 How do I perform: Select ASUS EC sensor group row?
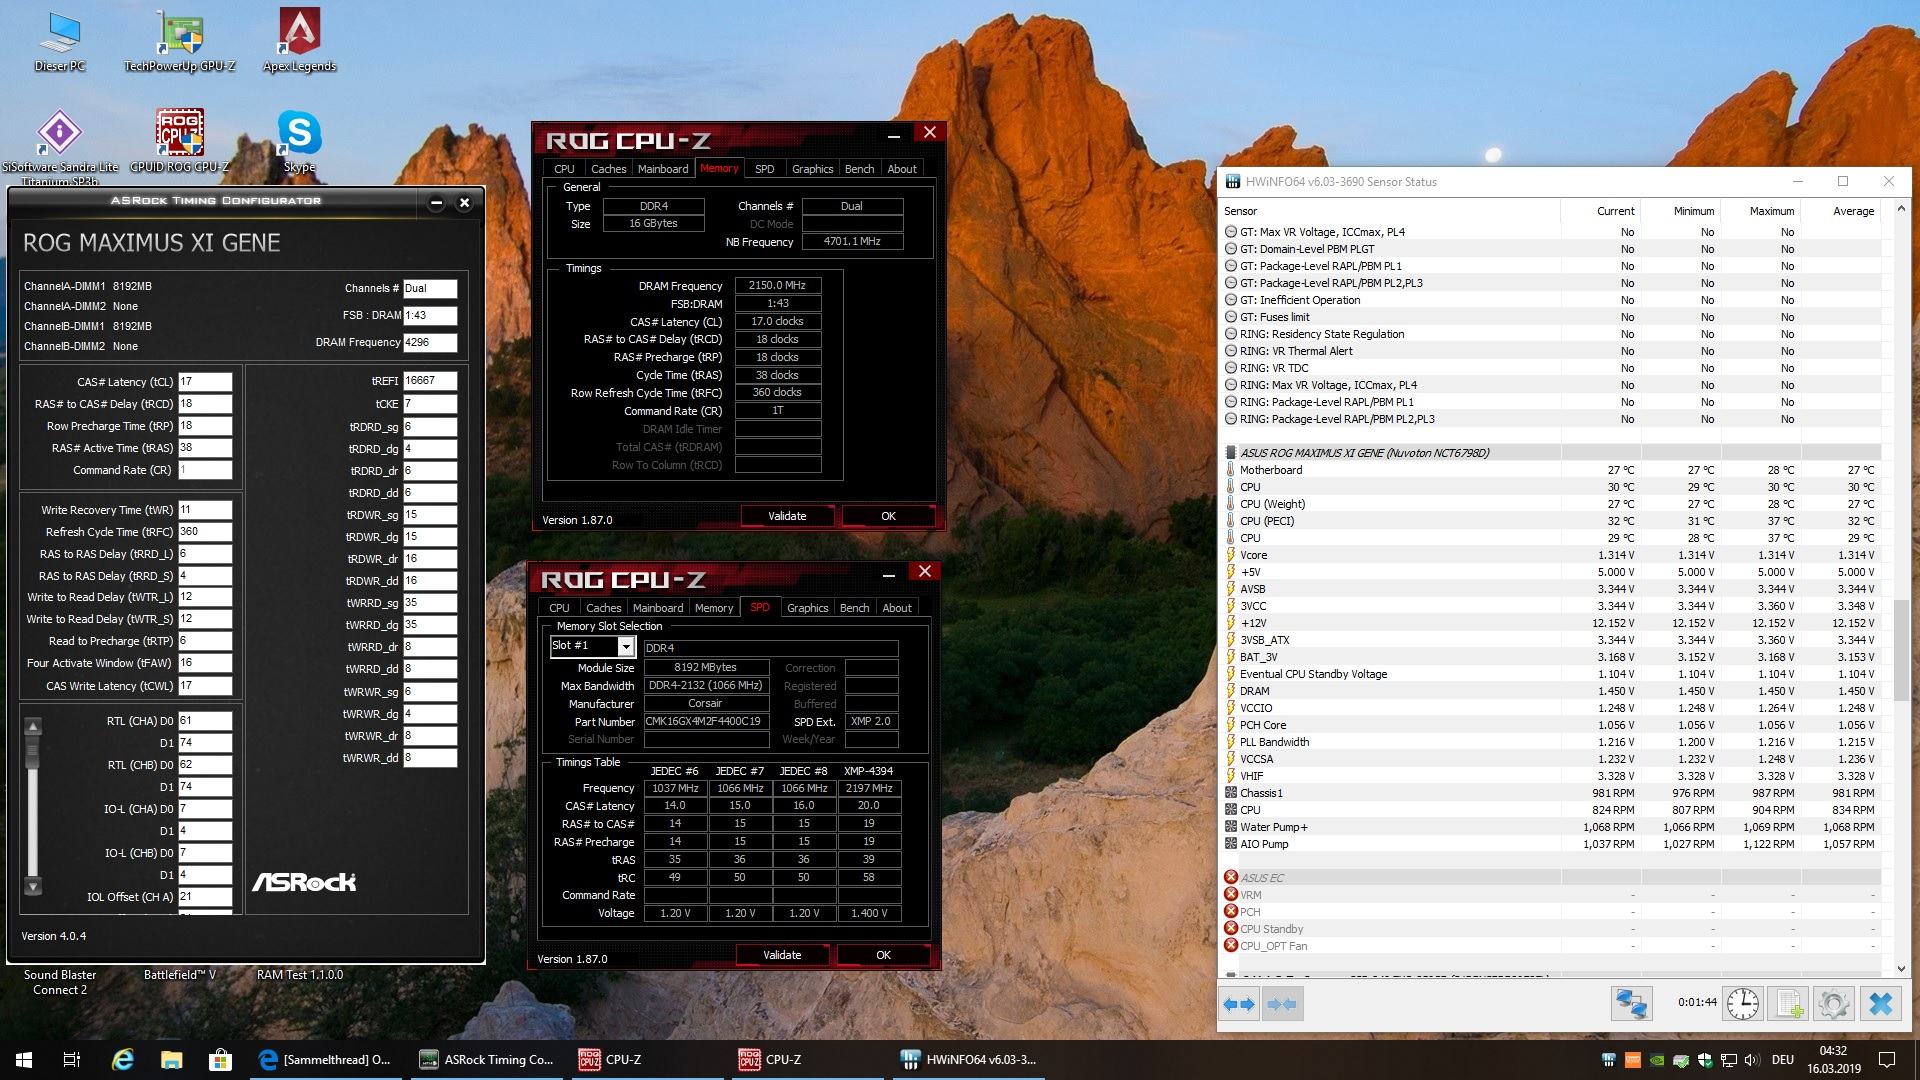(1550, 878)
